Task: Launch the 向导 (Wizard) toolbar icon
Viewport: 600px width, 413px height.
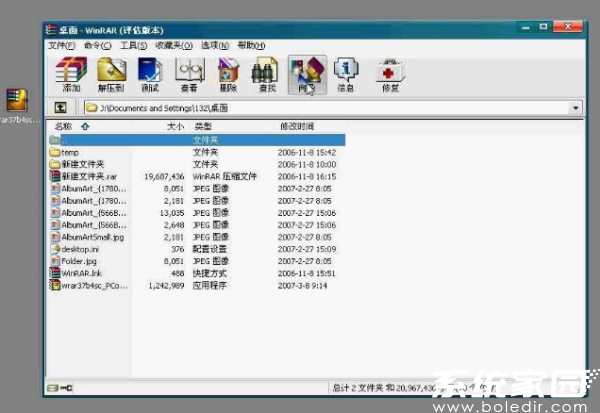Action: [x=306, y=75]
